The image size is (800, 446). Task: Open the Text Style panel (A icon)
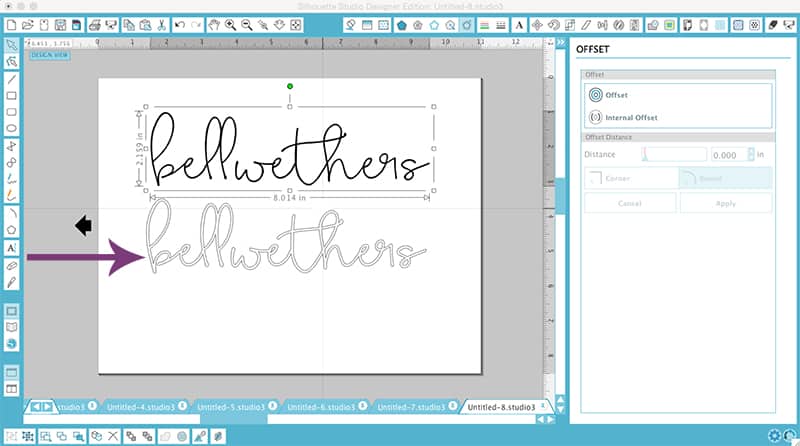coord(519,25)
